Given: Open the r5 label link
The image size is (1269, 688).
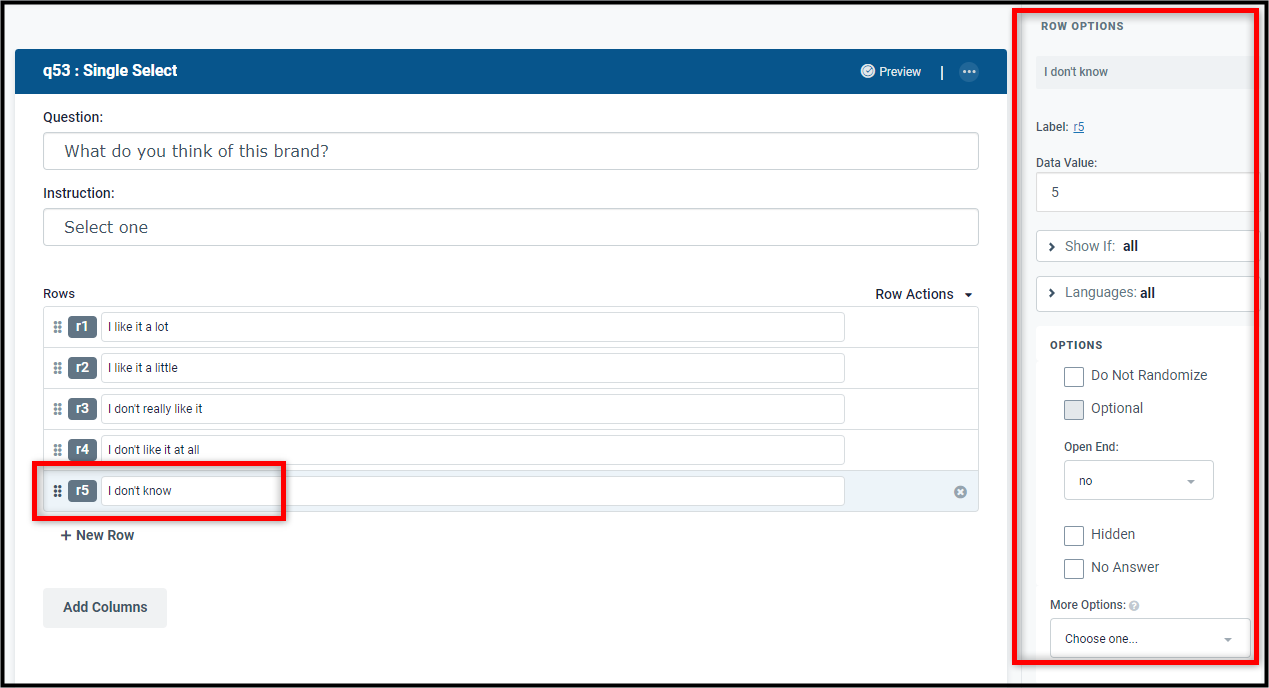Looking at the screenshot, I should 1079,127.
